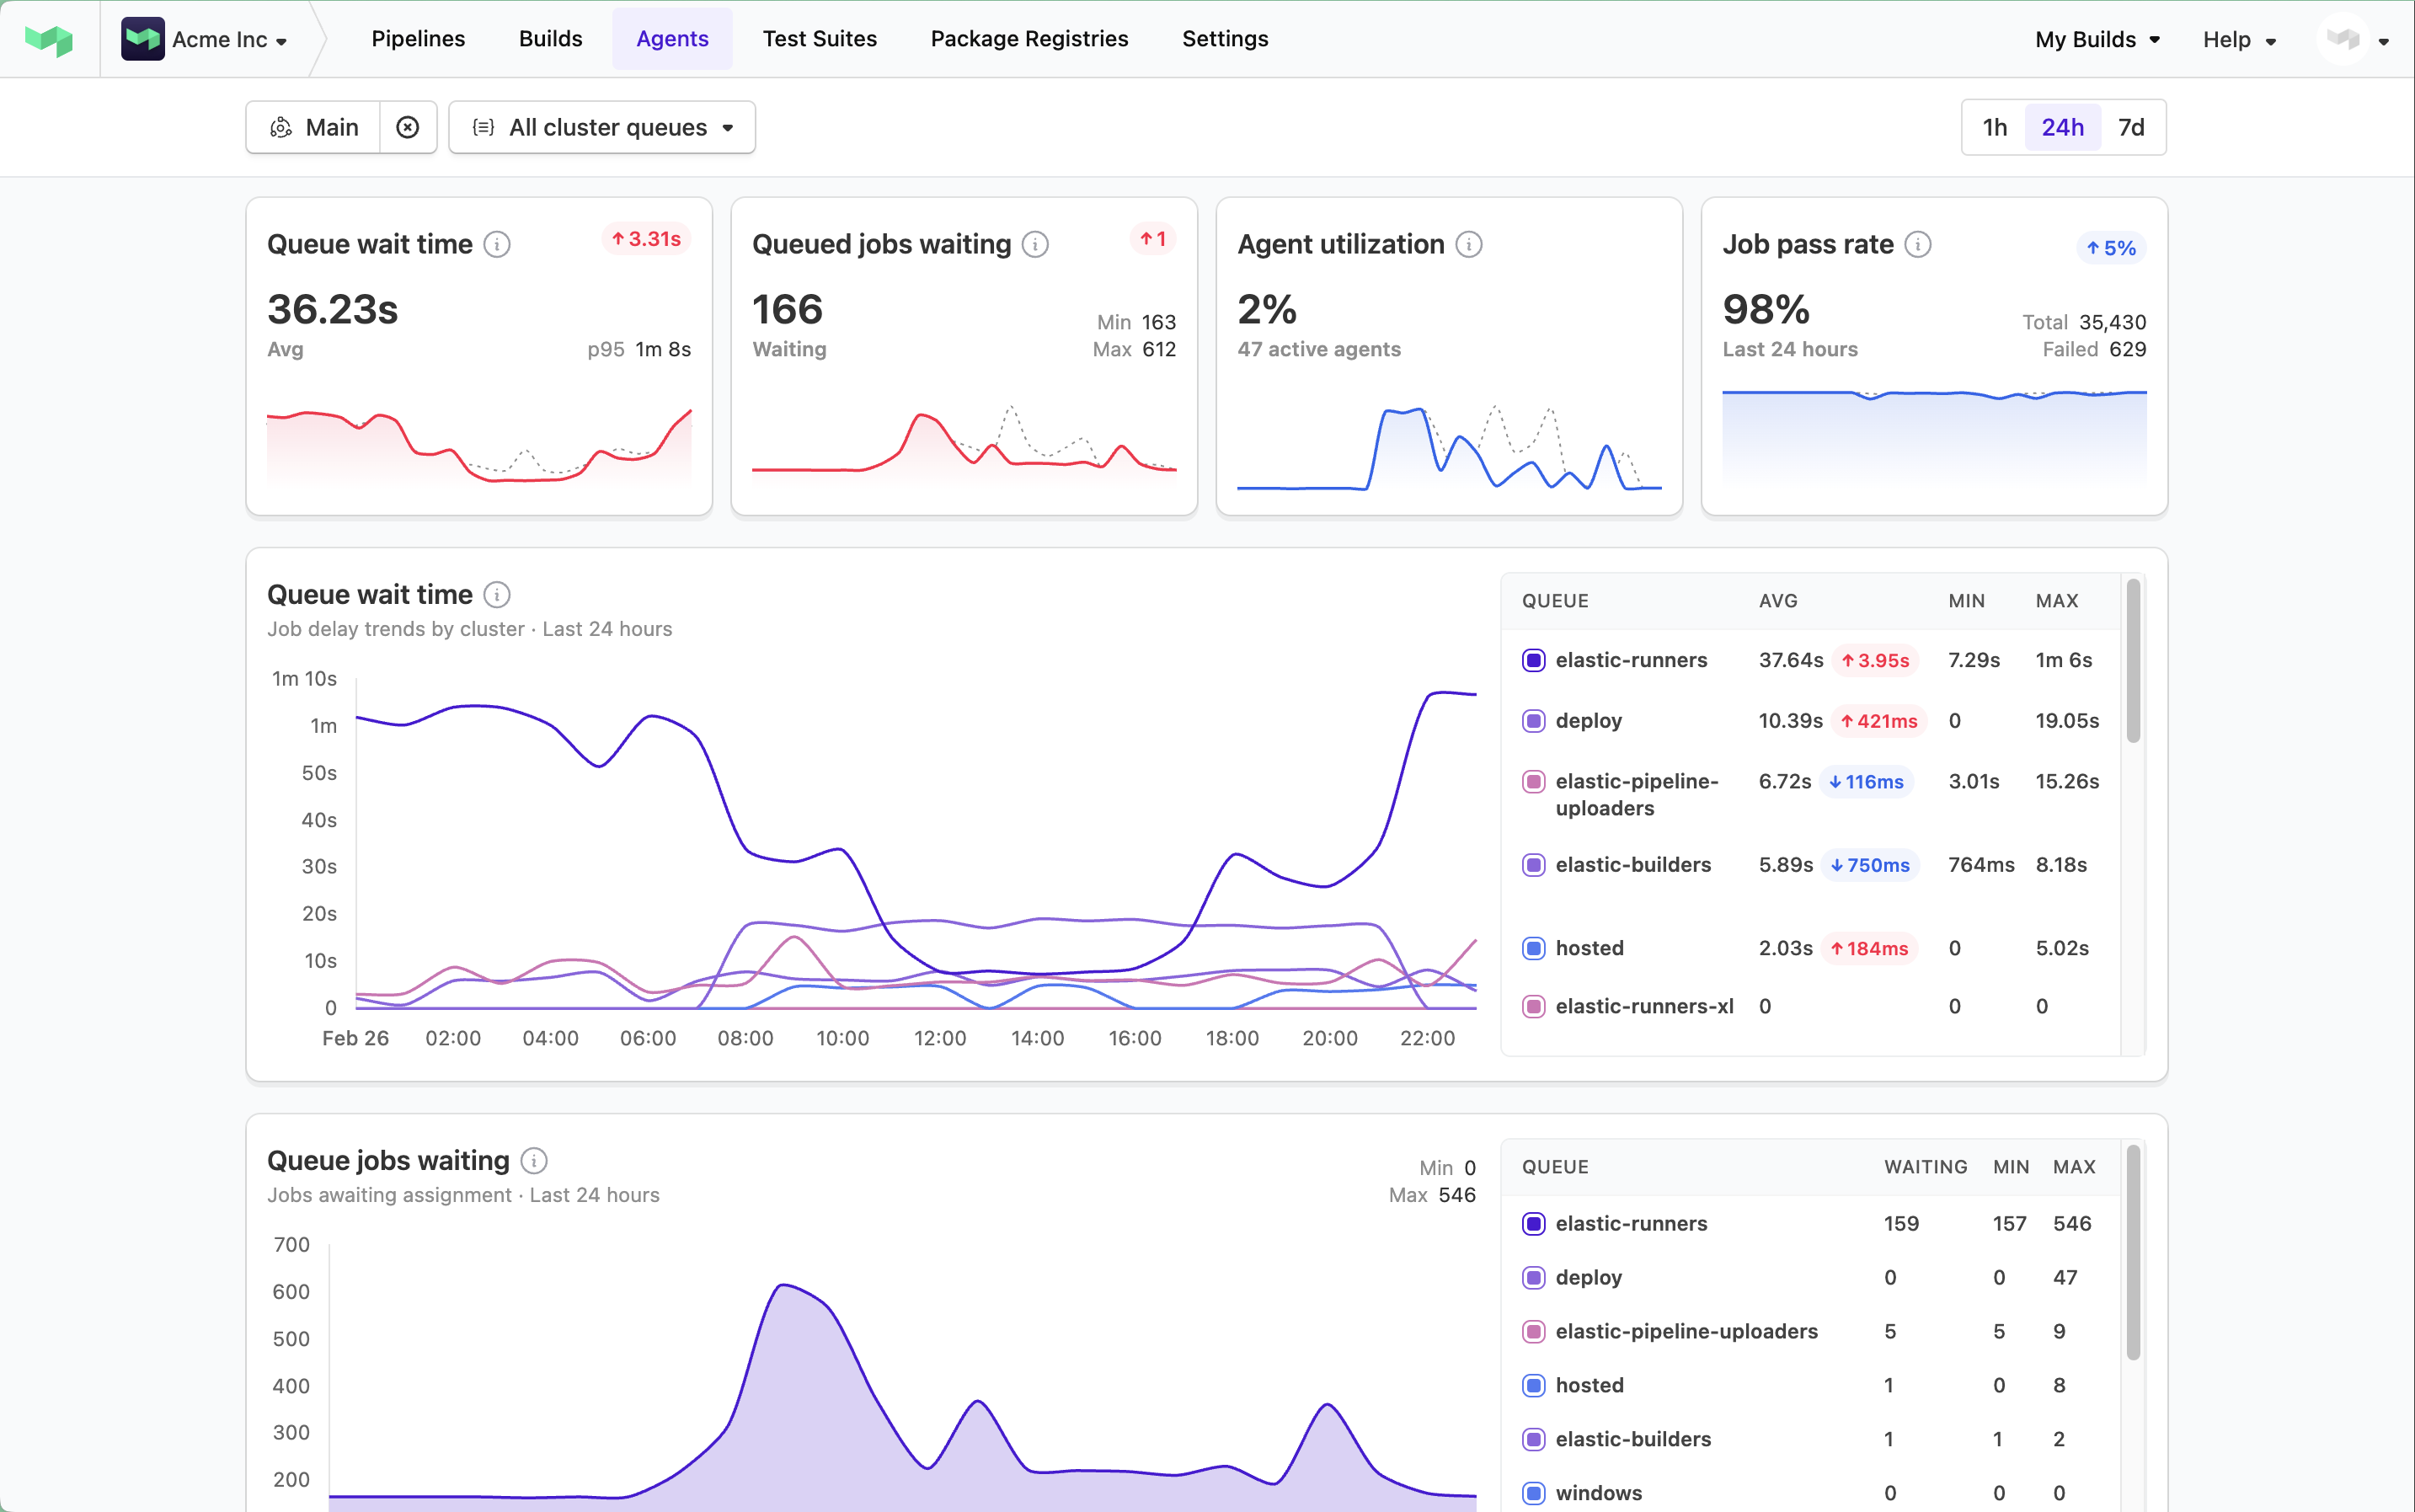
Task: Click the cluster icon in the Main filter
Action: tap(283, 127)
